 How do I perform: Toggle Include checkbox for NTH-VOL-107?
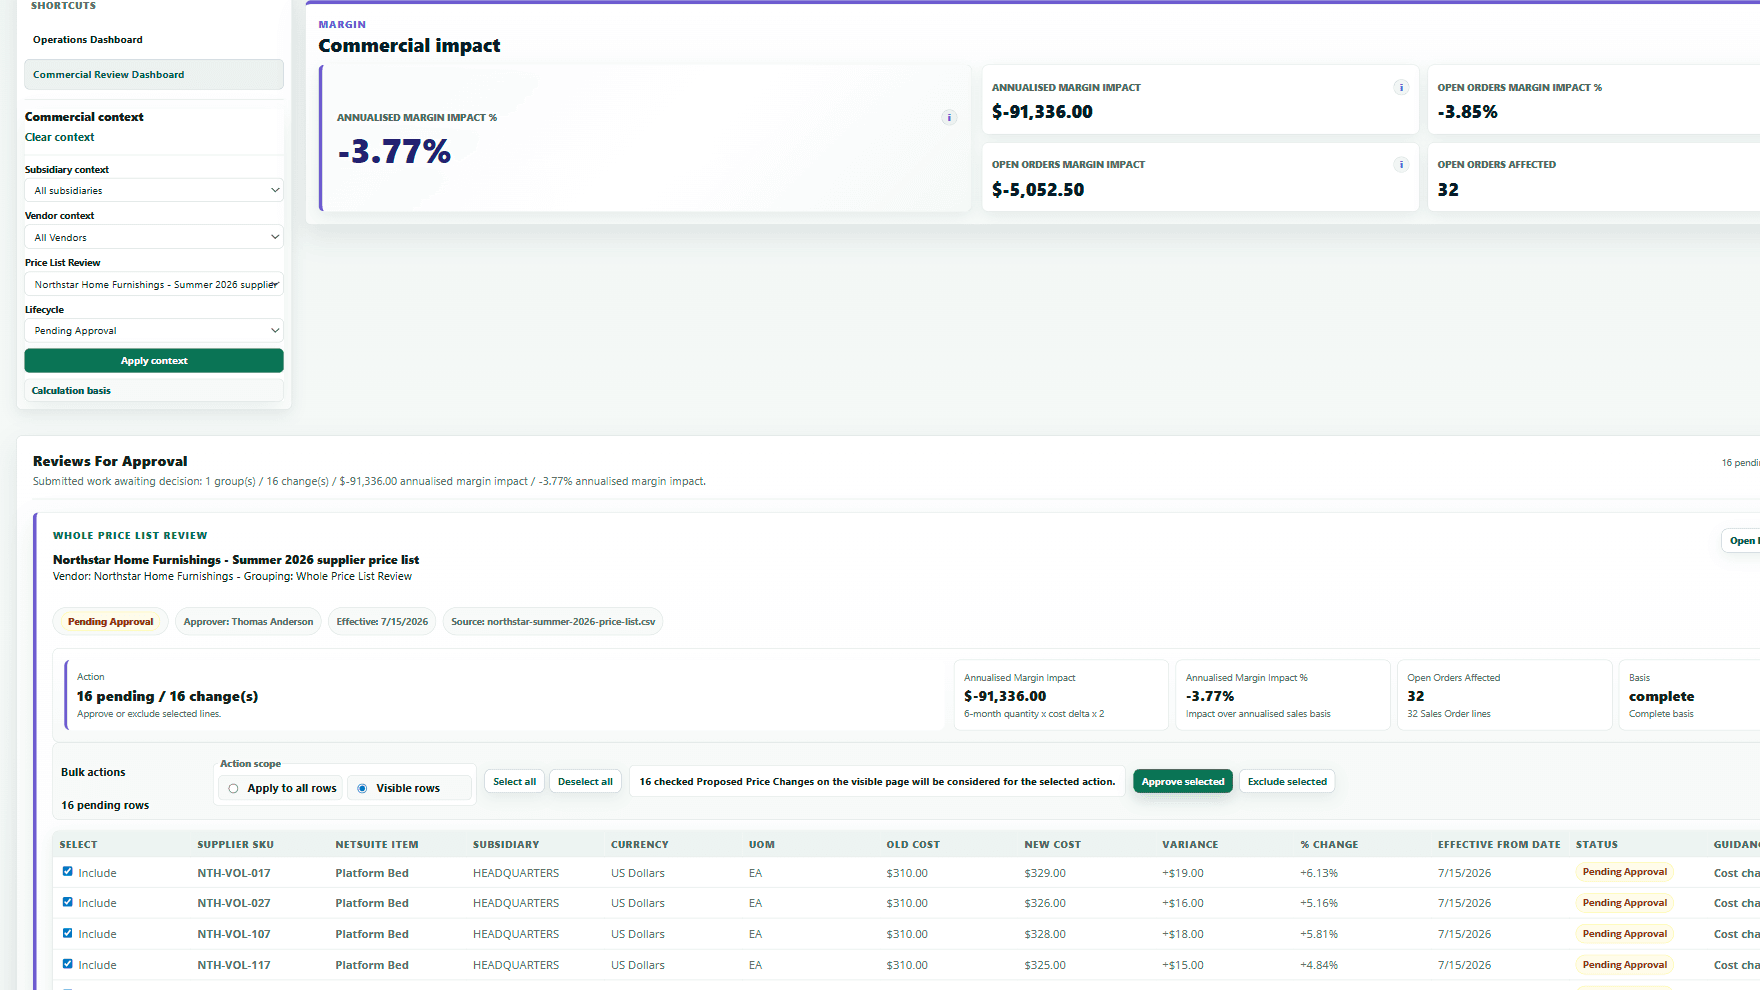click(x=68, y=933)
